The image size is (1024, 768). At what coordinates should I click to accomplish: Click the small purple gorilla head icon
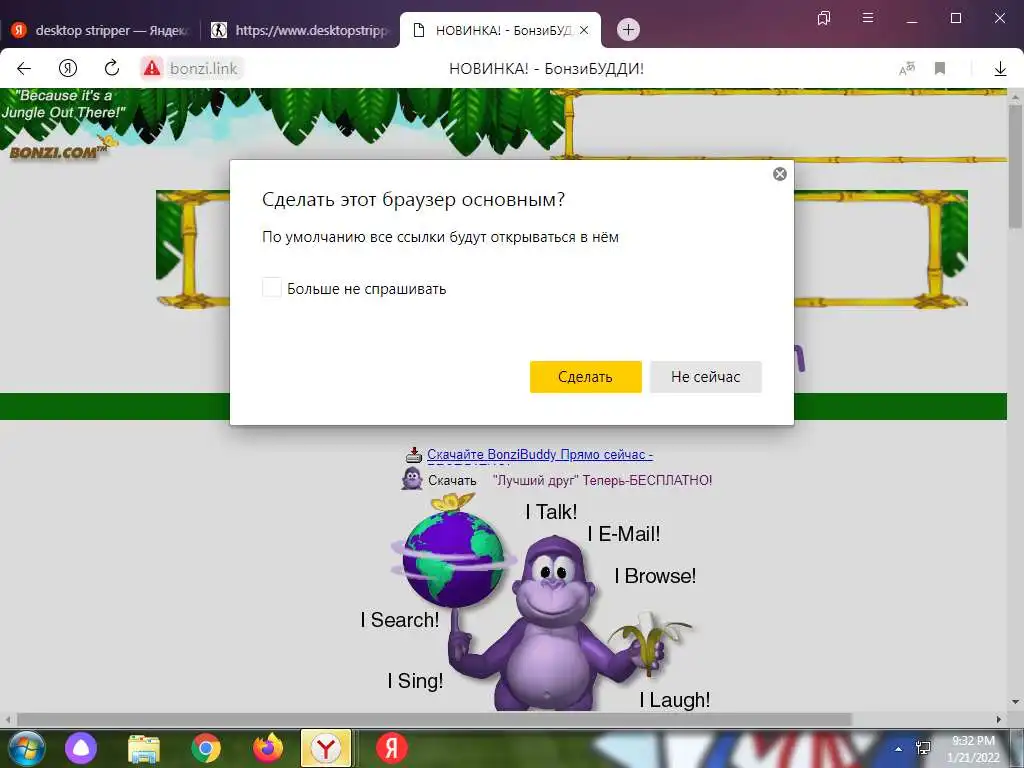[x=412, y=479]
